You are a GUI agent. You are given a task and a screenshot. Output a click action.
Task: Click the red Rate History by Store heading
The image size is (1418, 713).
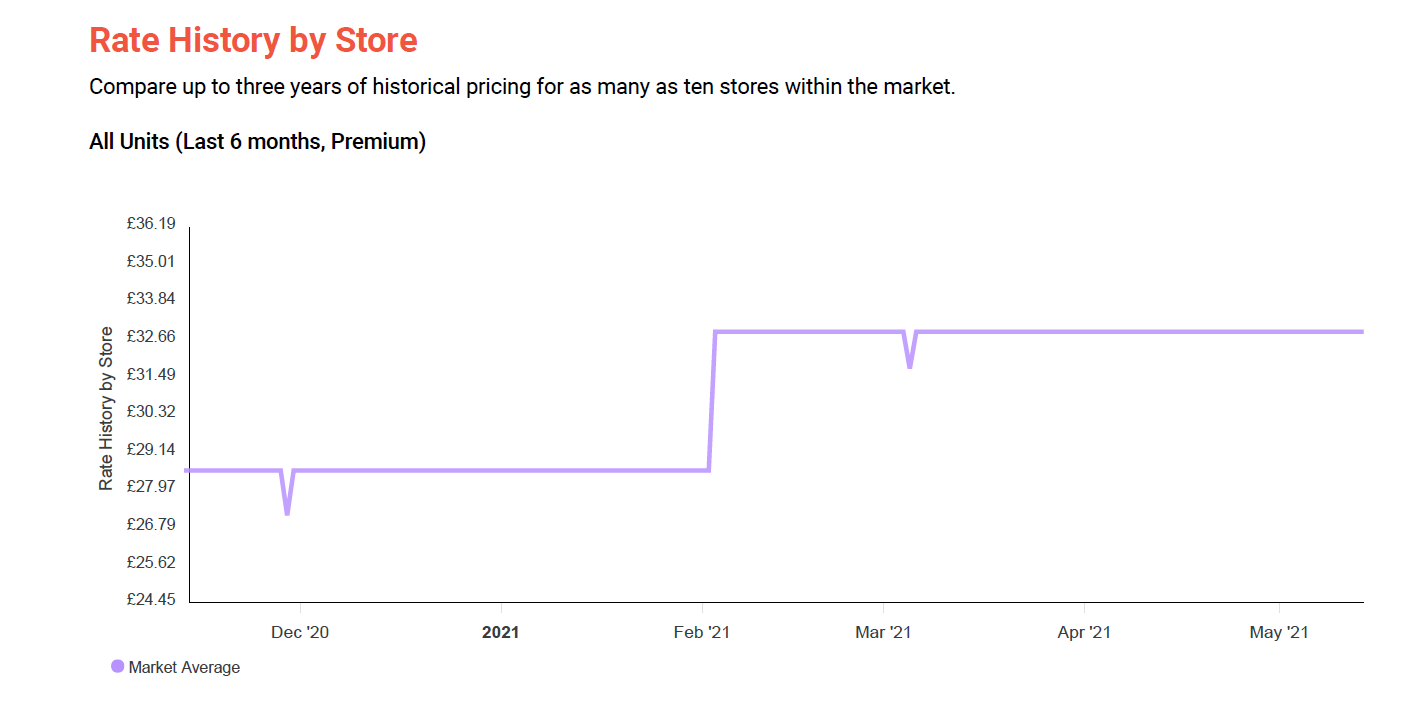click(x=253, y=41)
